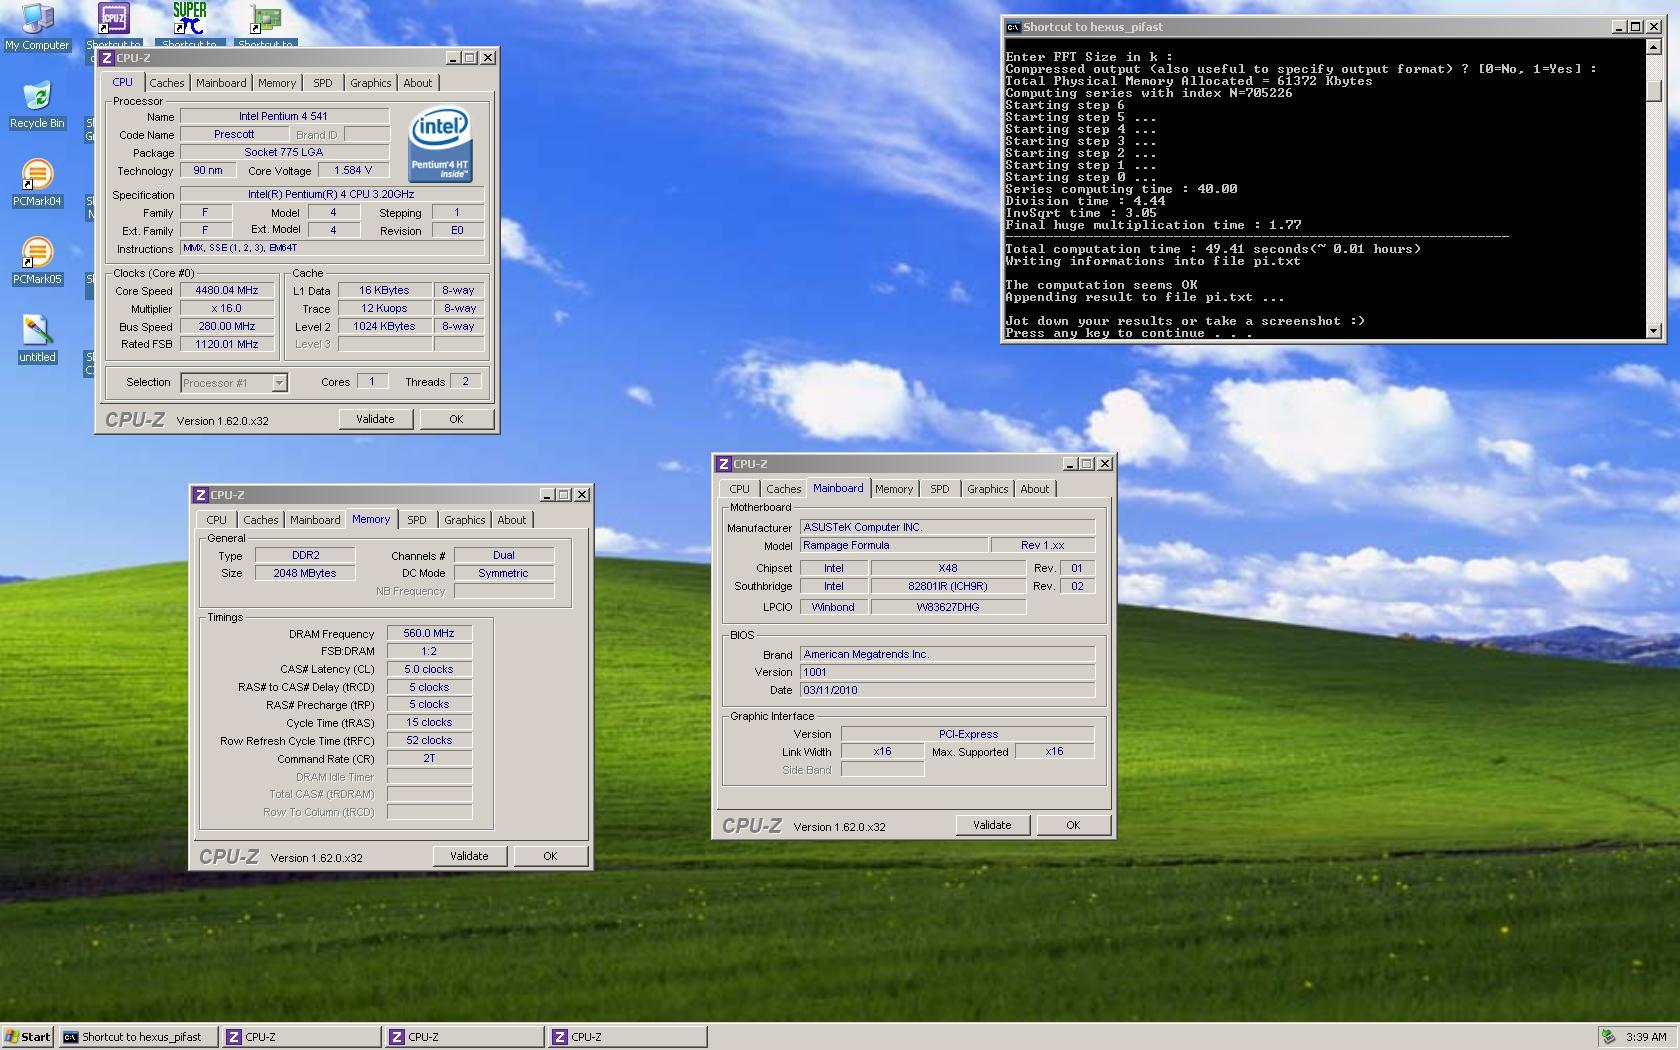
Task: Click the Bus Speed 280.00 MHz value
Action: tap(227, 327)
